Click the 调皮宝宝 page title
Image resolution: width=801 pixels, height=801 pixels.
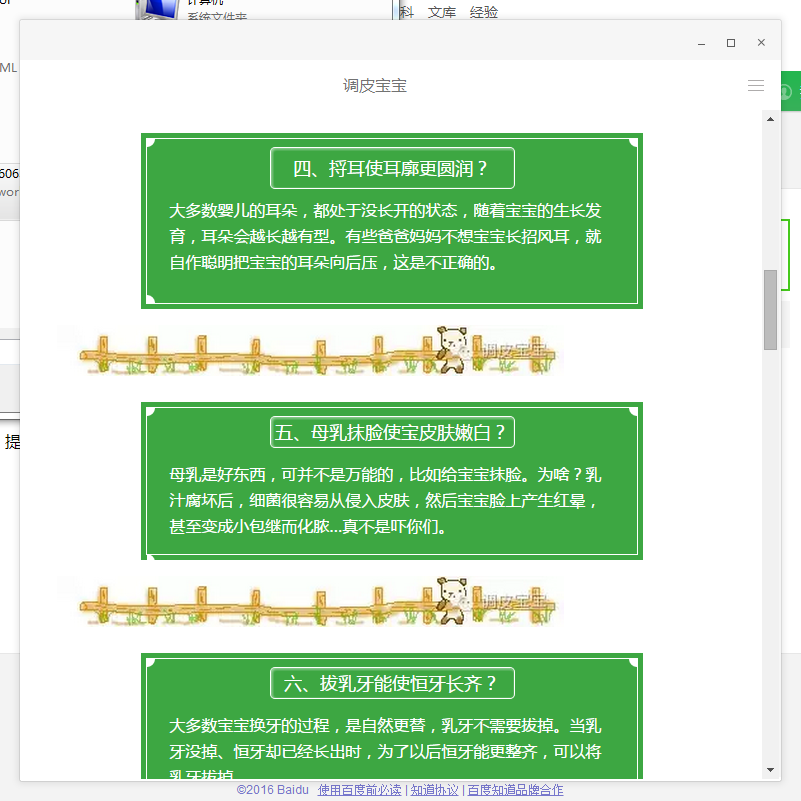[375, 86]
